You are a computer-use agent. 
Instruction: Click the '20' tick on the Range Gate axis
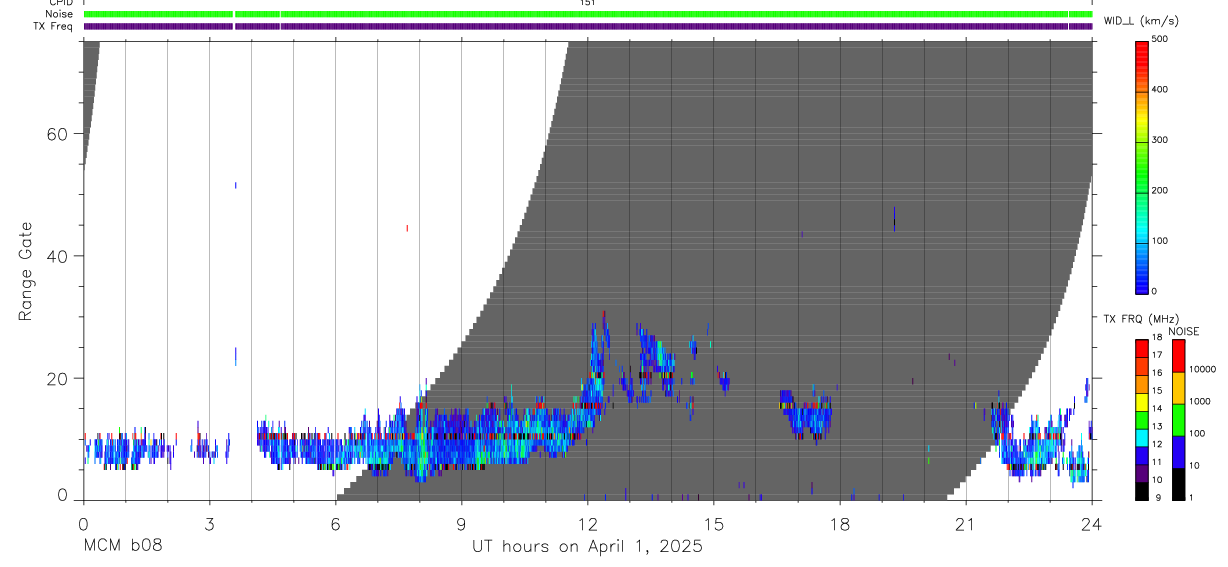pyautogui.click(x=60, y=378)
